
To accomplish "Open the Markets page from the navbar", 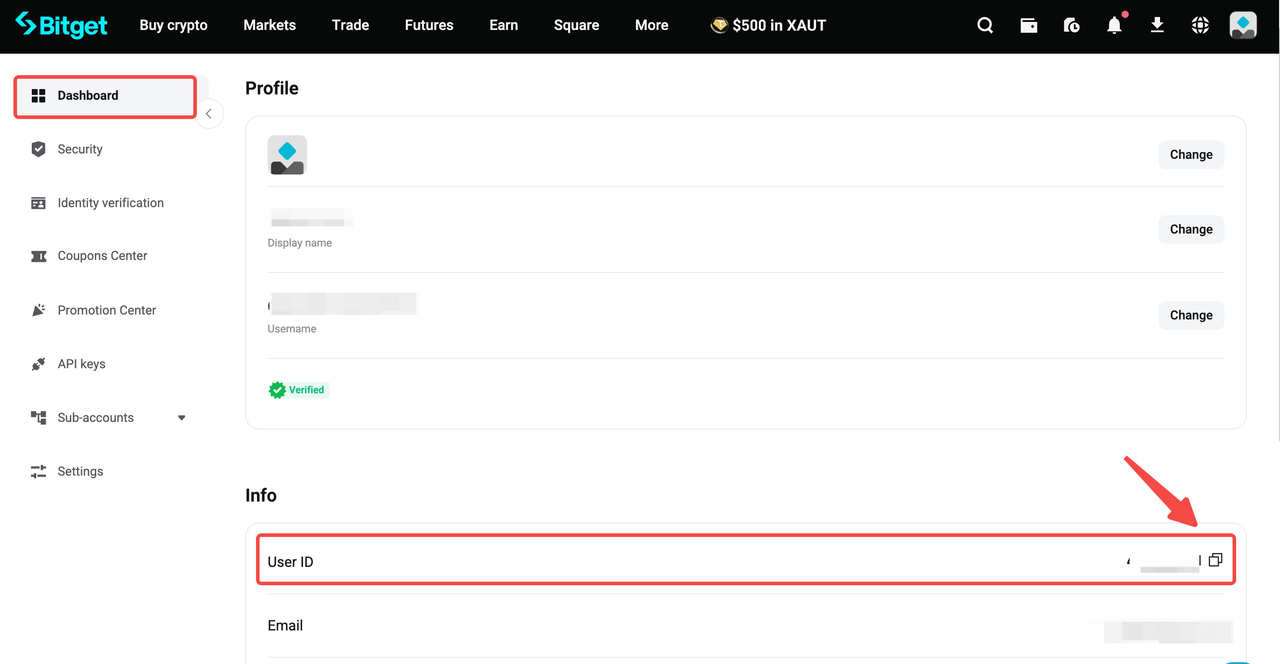I will tap(269, 25).
